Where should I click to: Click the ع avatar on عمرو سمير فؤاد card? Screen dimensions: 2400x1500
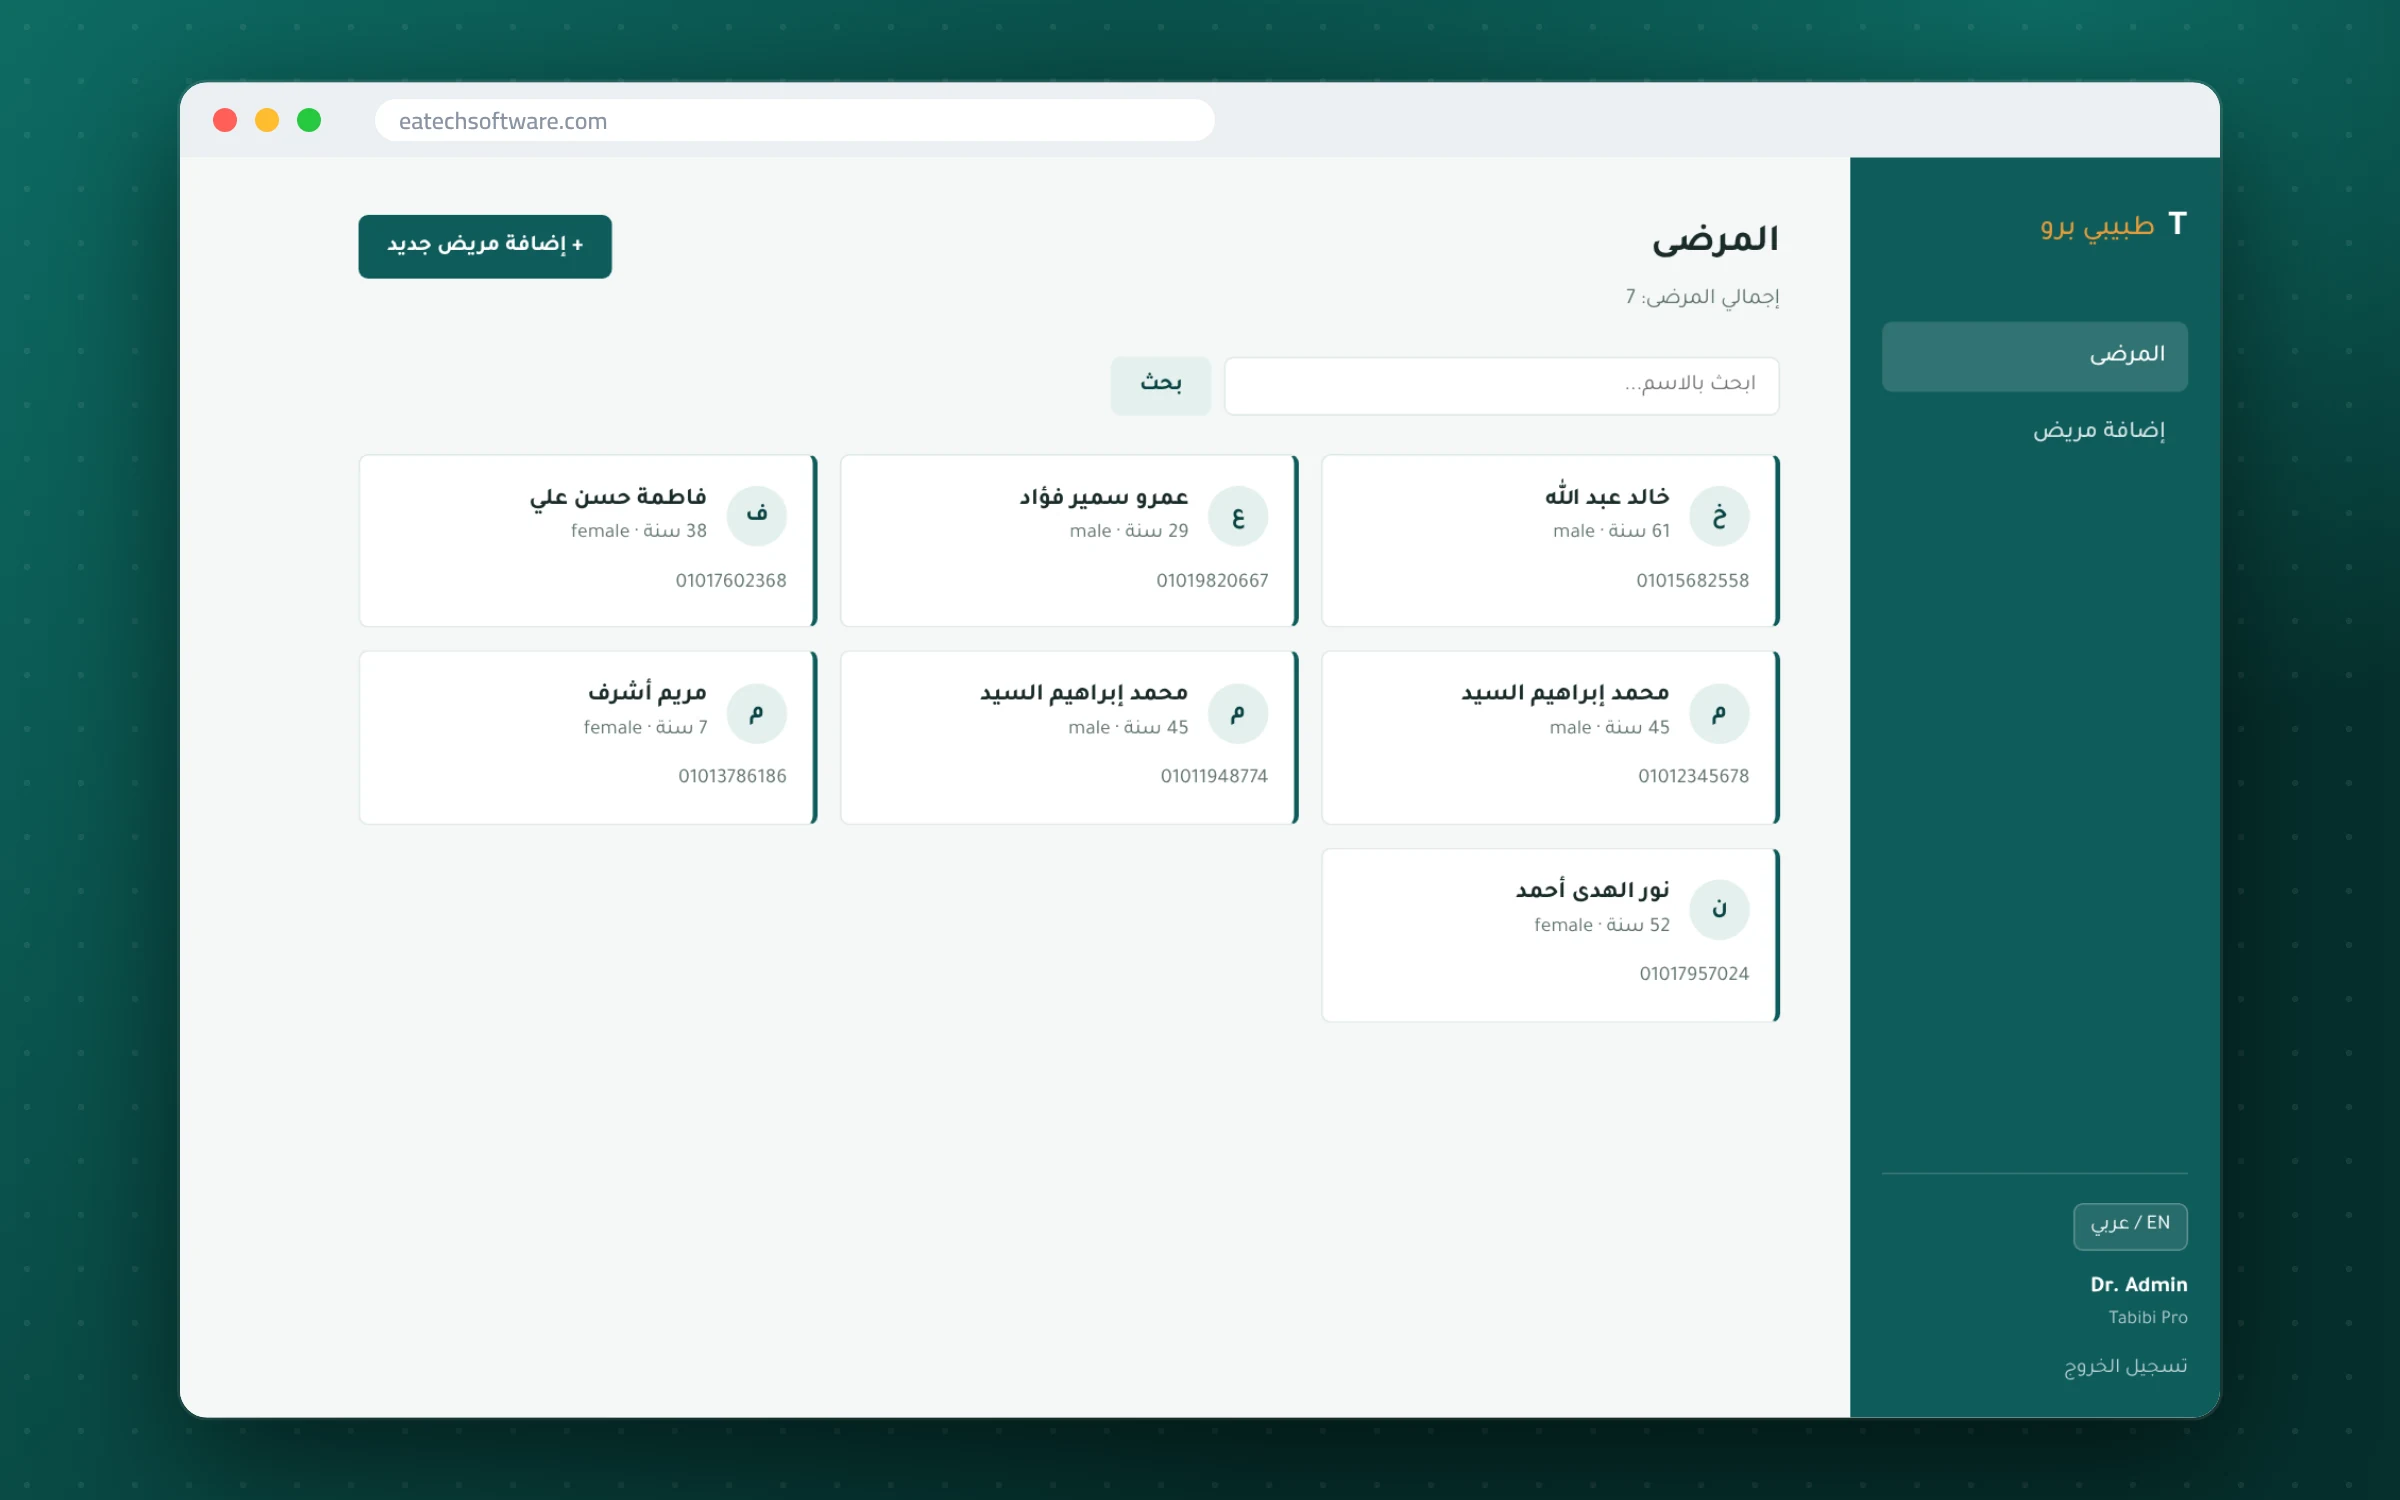click(x=1238, y=516)
